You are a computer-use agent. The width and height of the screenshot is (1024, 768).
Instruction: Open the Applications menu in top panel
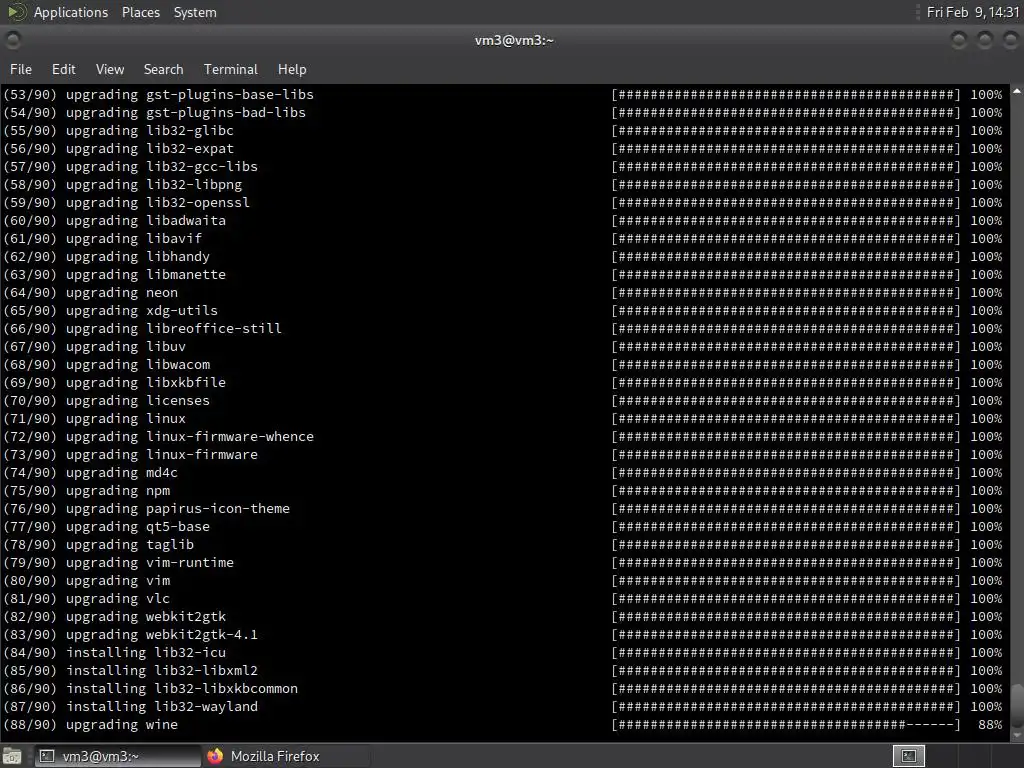71,12
